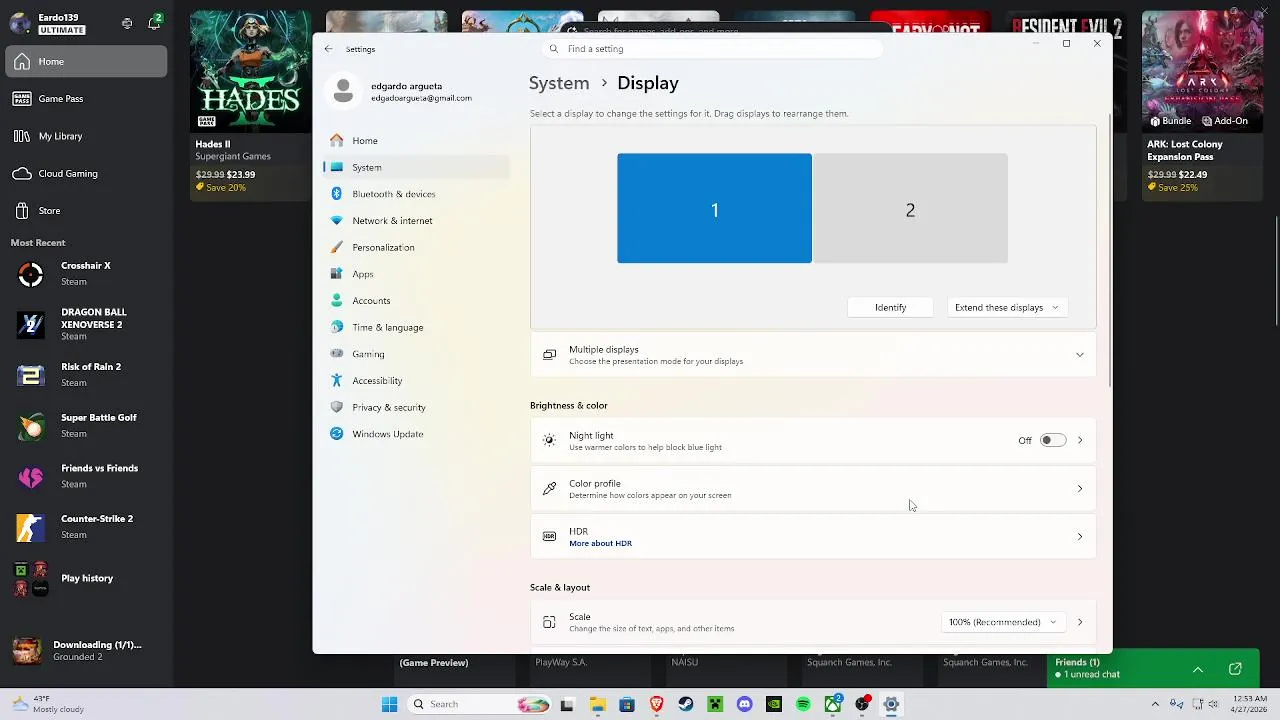
Task: Open NVIDIA app from taskbar
Action: (x=774, y=704)
